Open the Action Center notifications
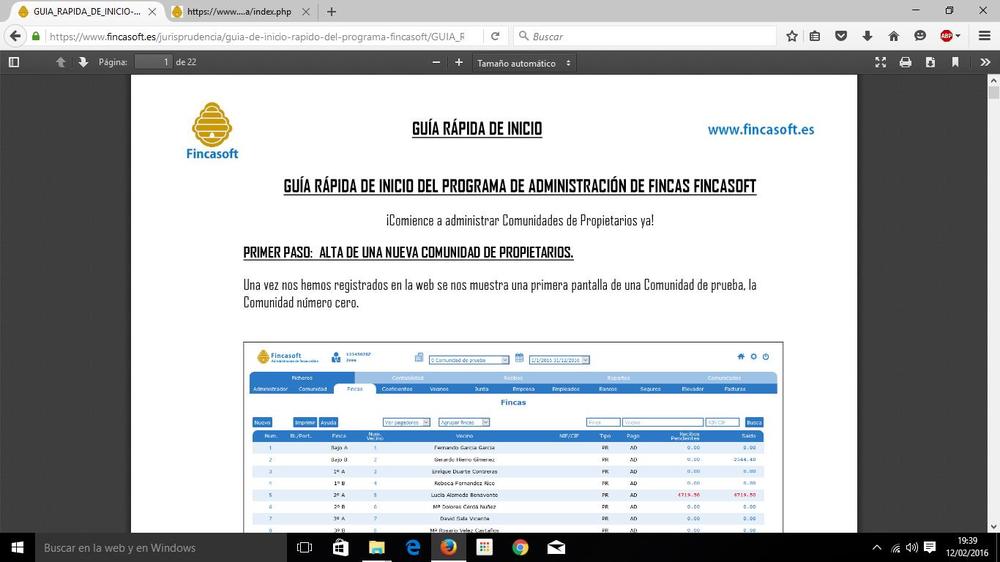This screenshot has width=1000, height=562. [x=930, y=547]
